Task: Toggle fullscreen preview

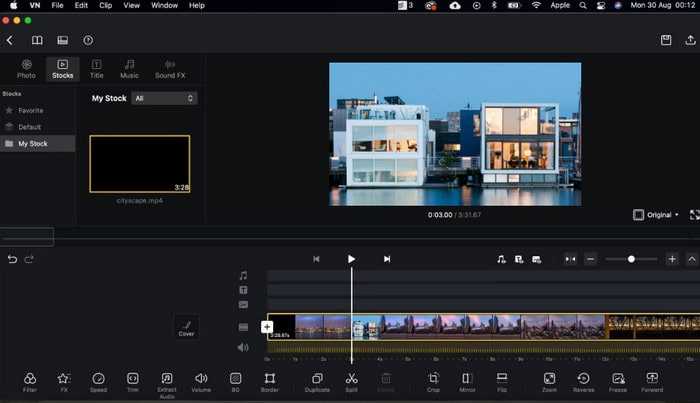Action: click(694, 215)
